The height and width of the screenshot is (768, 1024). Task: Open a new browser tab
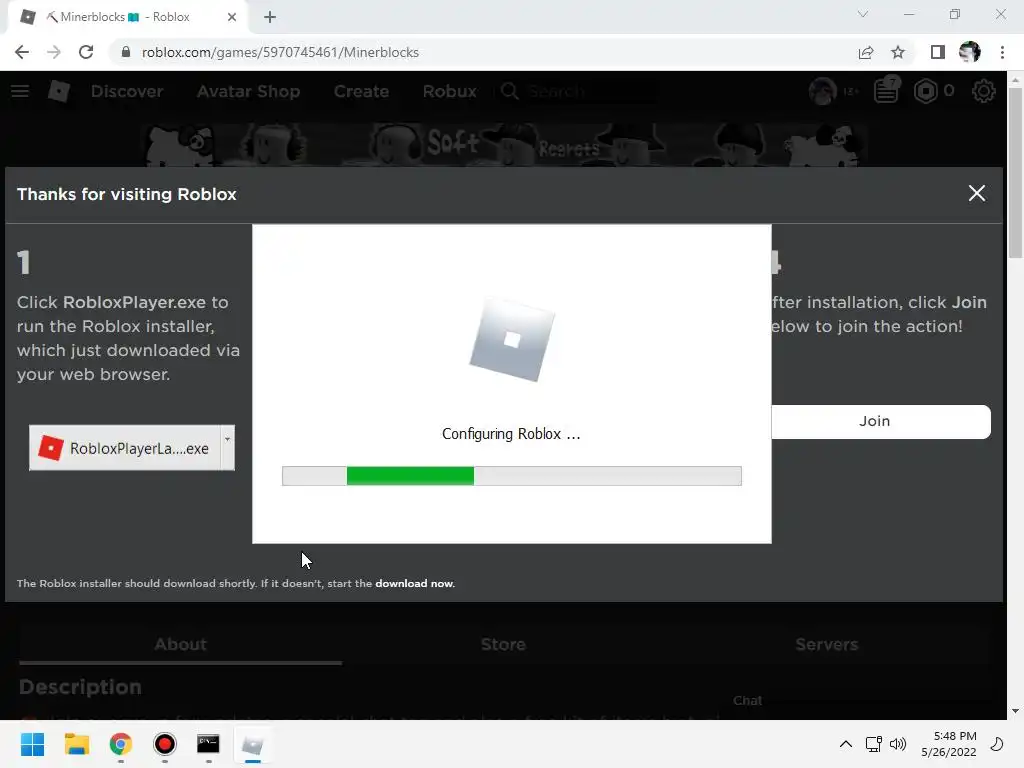pos(270,17)
